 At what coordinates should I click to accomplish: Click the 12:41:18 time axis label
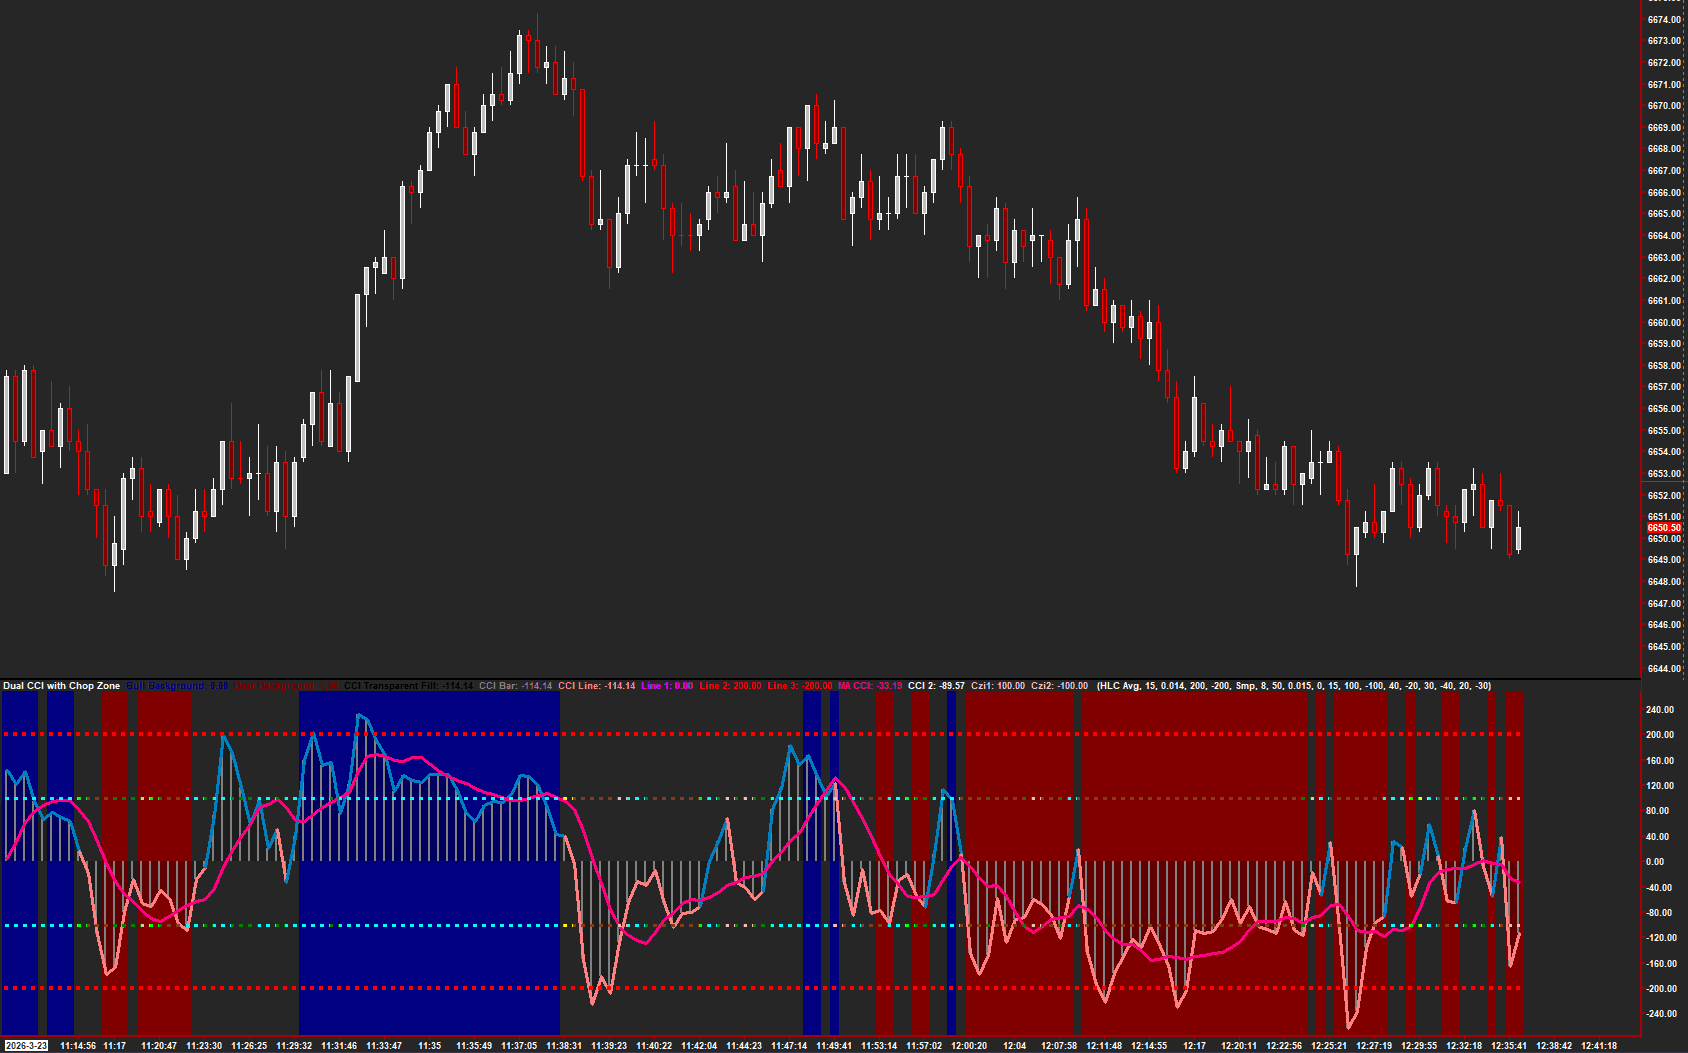point(1598,1046)
